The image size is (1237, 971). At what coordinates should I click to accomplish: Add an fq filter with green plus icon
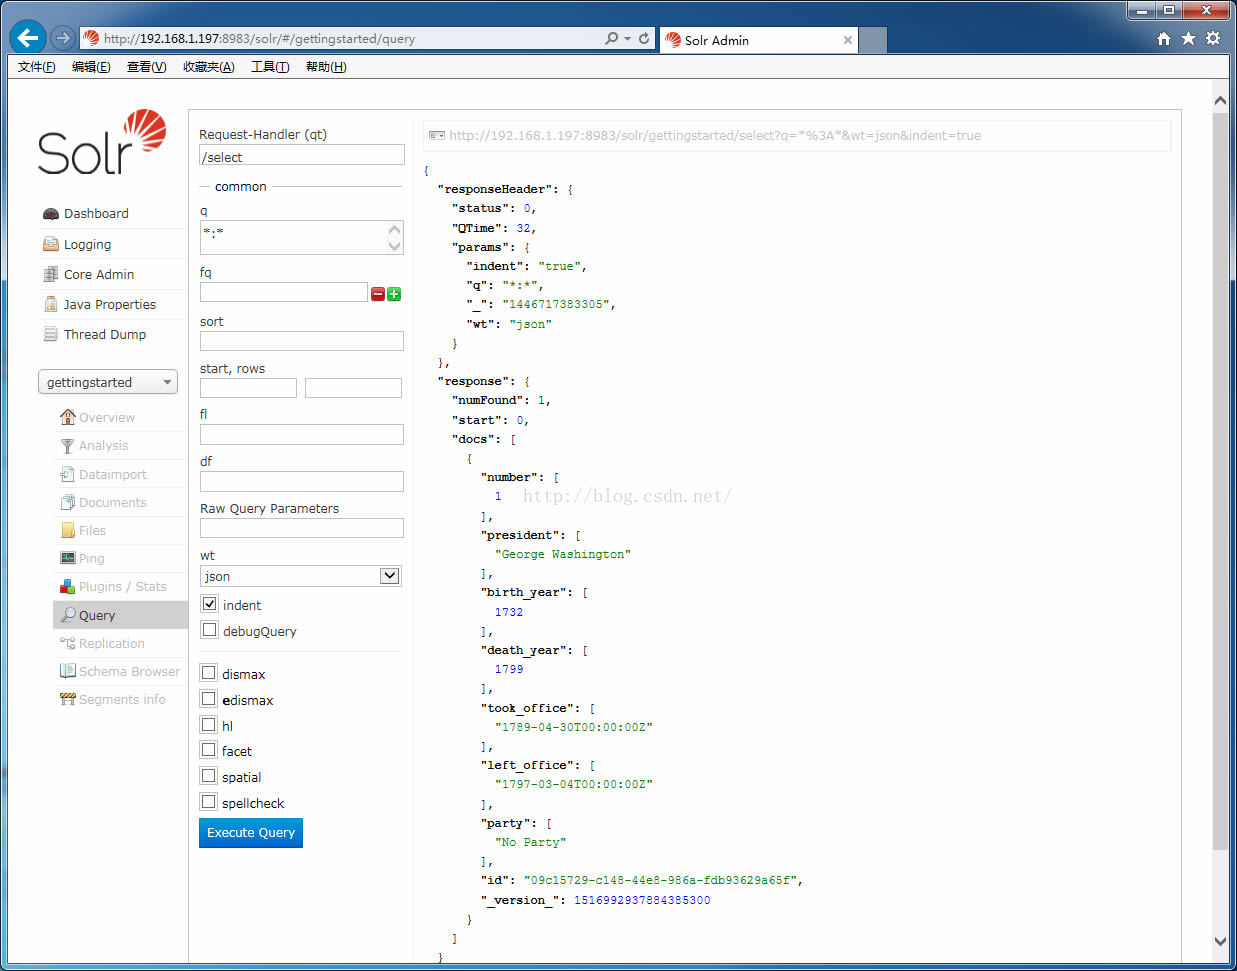(x=394, y=294)
